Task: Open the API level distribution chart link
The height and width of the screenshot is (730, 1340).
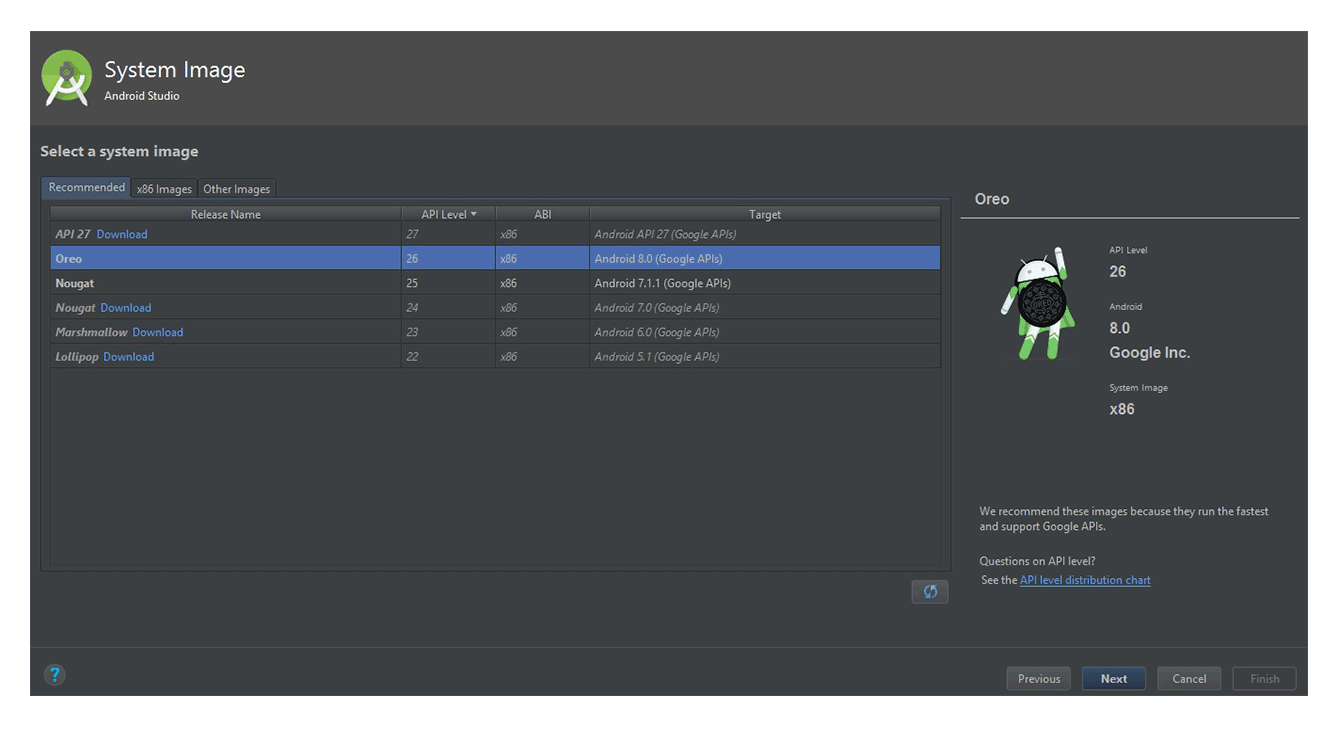Action: [1085, 580]
